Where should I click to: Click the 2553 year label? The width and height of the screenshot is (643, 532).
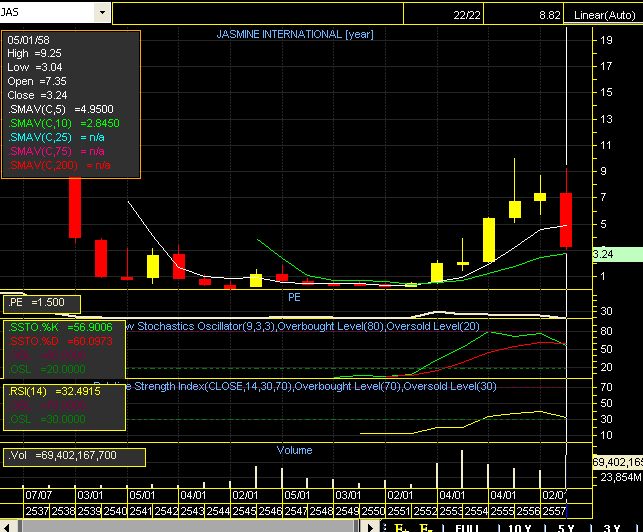451,511
